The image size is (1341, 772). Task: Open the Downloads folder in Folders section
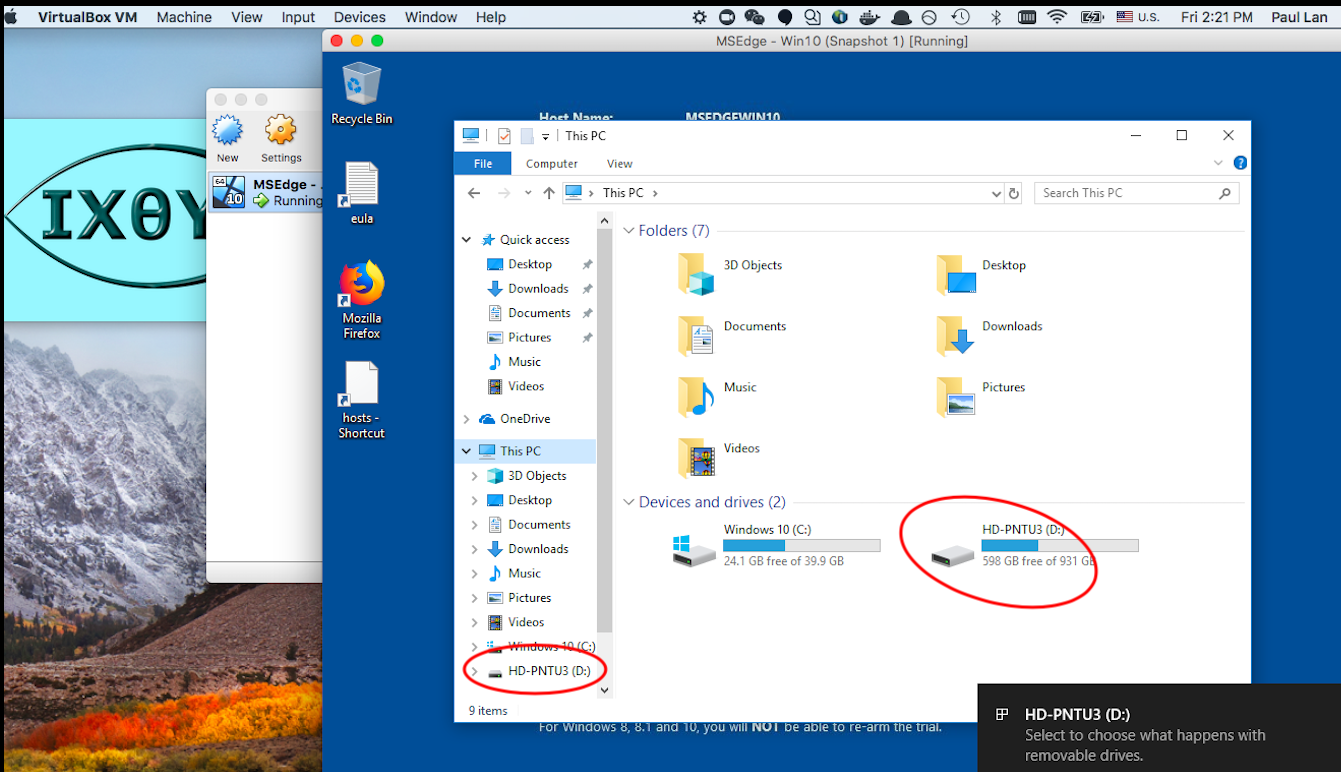[x=956, y=334]
